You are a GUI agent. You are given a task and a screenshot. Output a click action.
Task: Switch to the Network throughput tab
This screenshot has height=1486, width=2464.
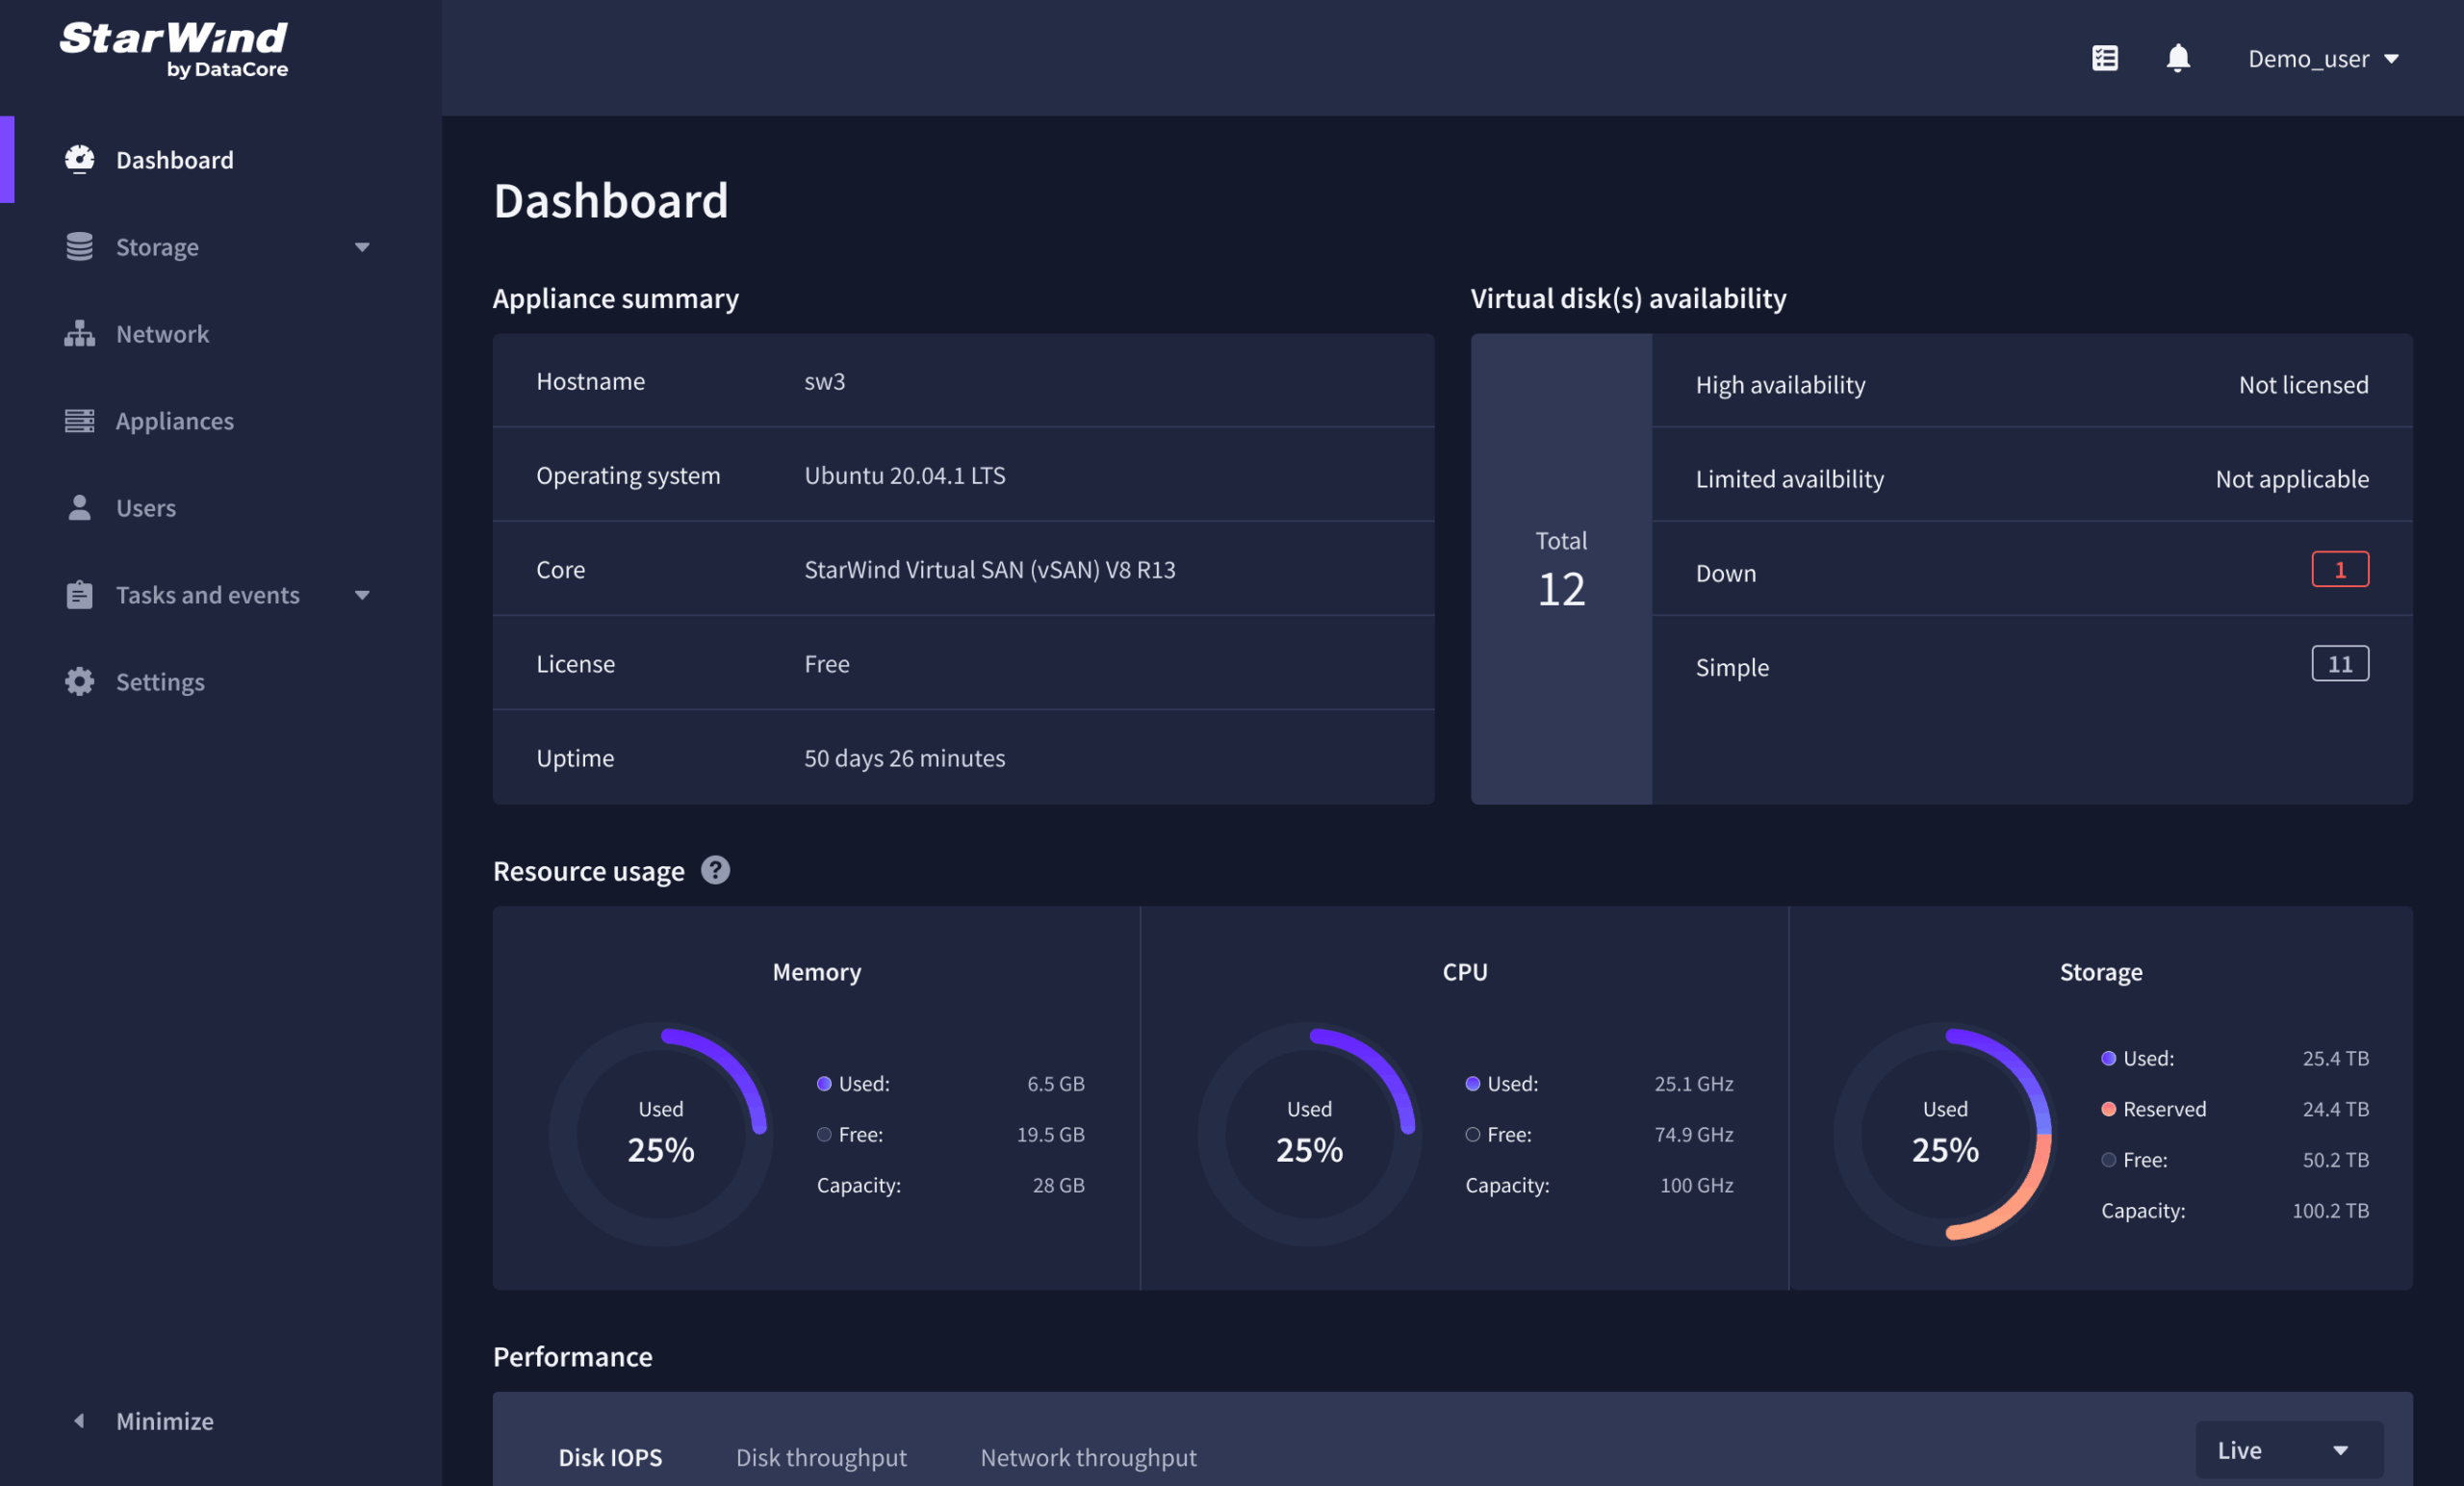click(1088, 1457)
